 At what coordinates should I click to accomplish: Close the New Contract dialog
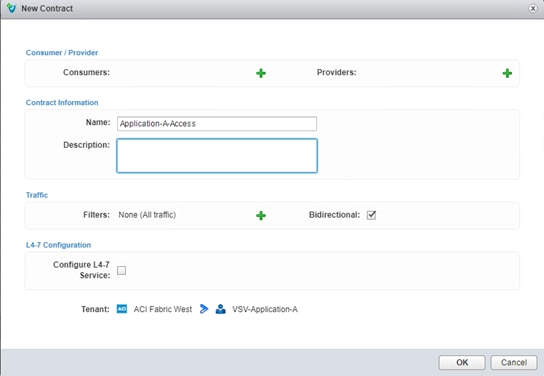coord(533,8)
